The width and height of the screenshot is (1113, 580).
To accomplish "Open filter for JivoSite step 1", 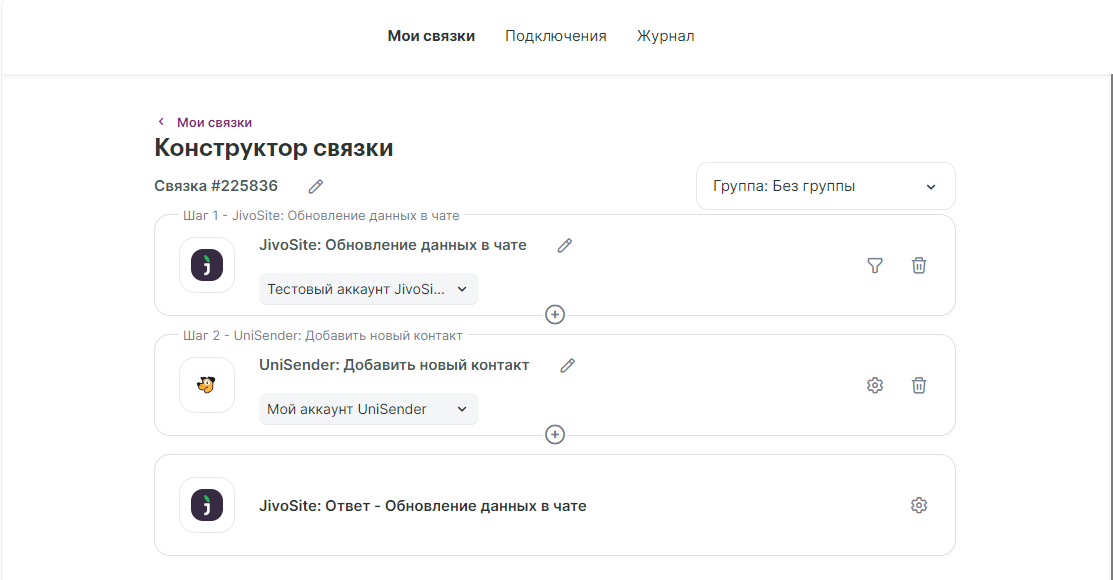I will tap(875, 266).
